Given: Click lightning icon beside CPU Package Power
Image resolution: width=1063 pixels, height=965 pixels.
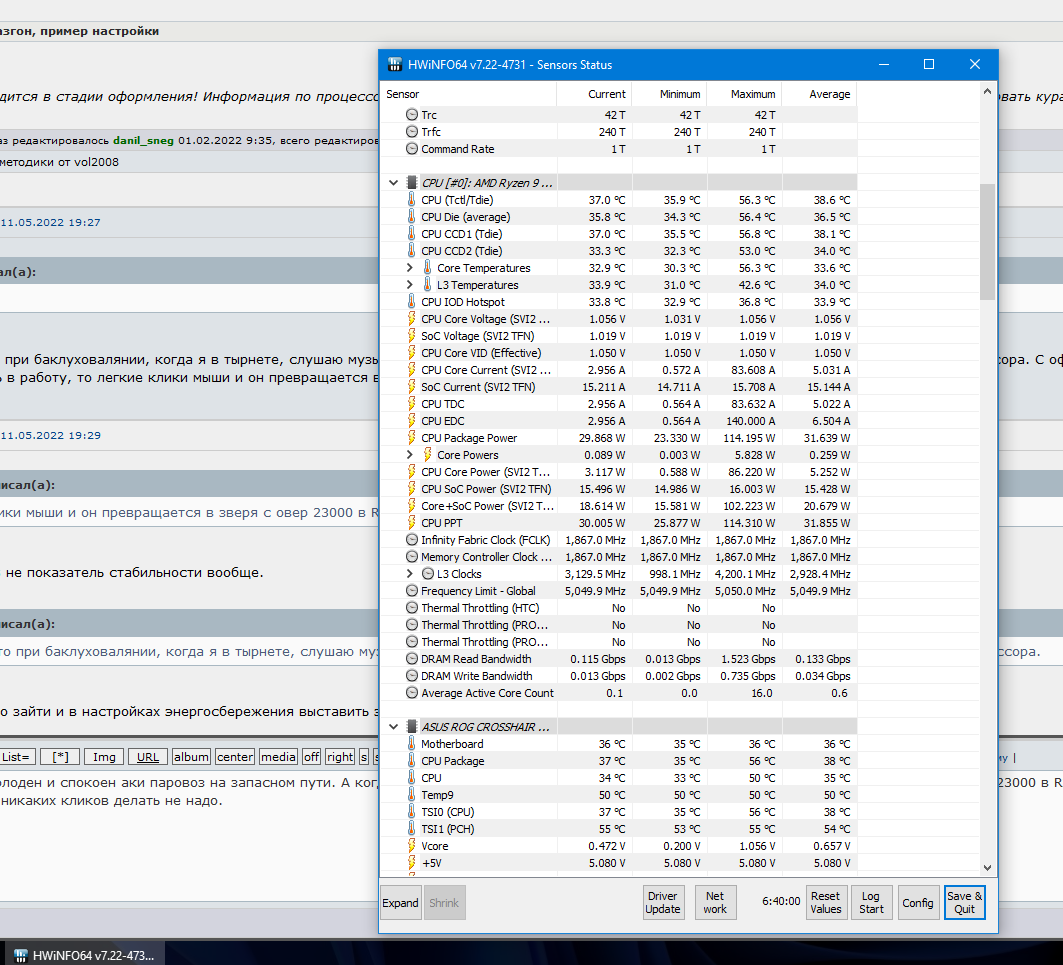Looking at the screenshot, I should click(x=412, y=437).
